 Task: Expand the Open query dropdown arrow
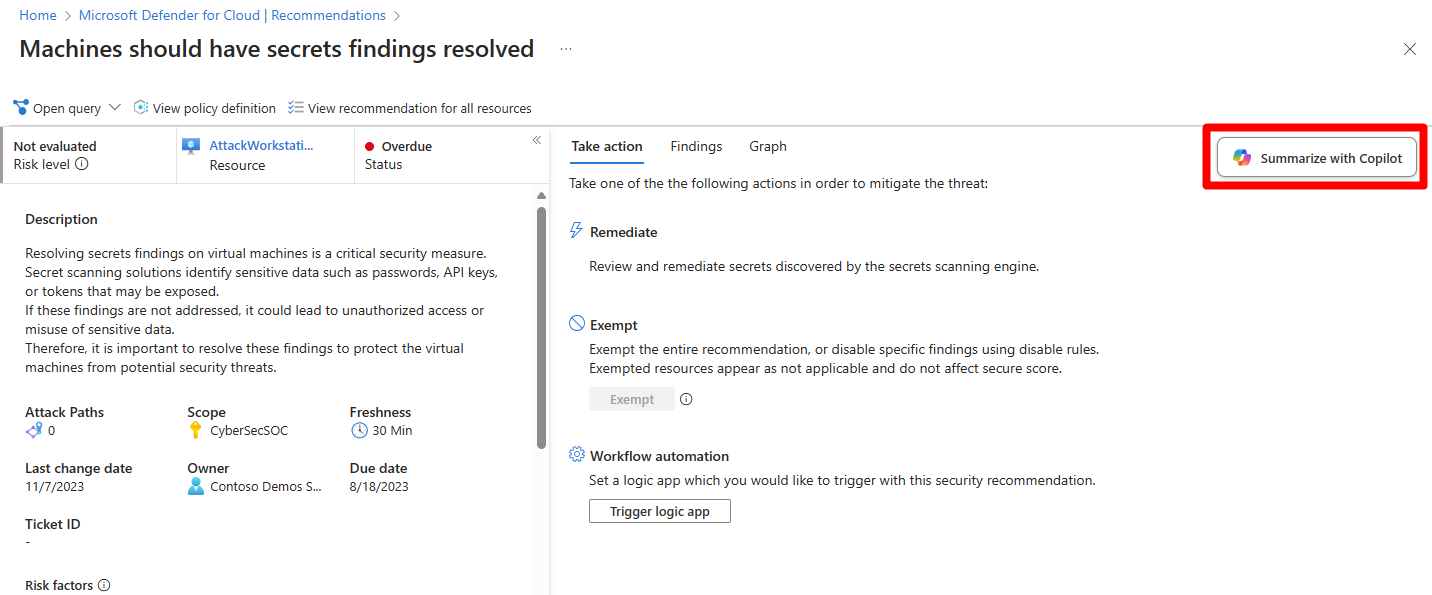[114, 108]
